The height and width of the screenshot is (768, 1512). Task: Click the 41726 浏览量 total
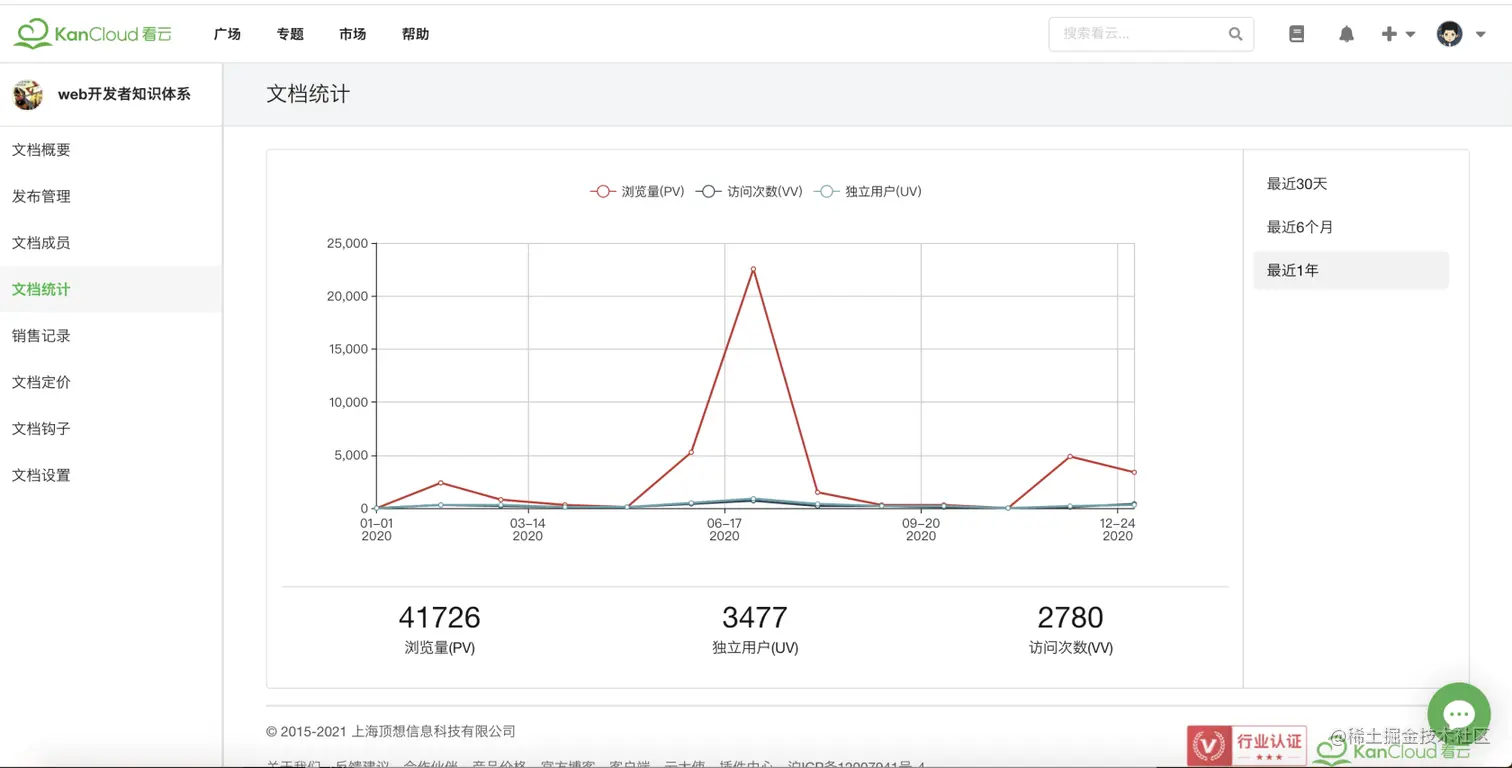(439, 617)
